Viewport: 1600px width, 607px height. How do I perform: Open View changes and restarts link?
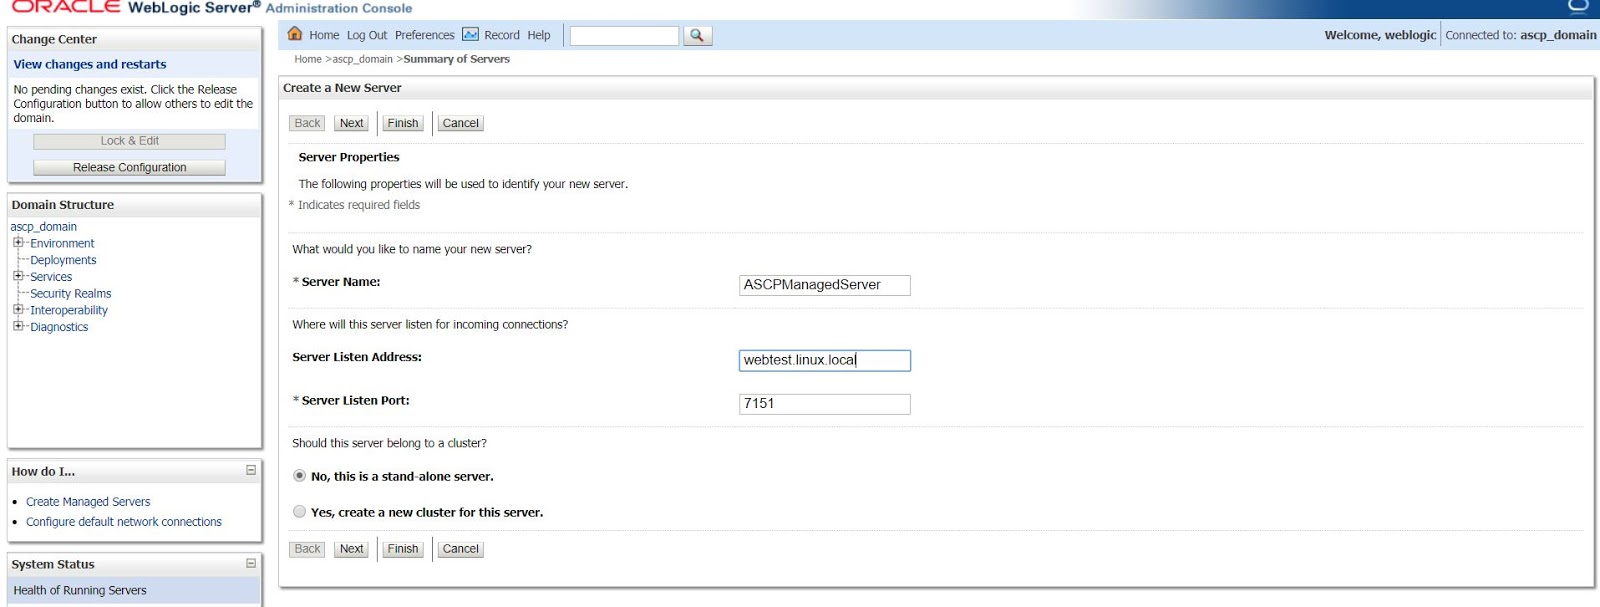click(90, 64)
